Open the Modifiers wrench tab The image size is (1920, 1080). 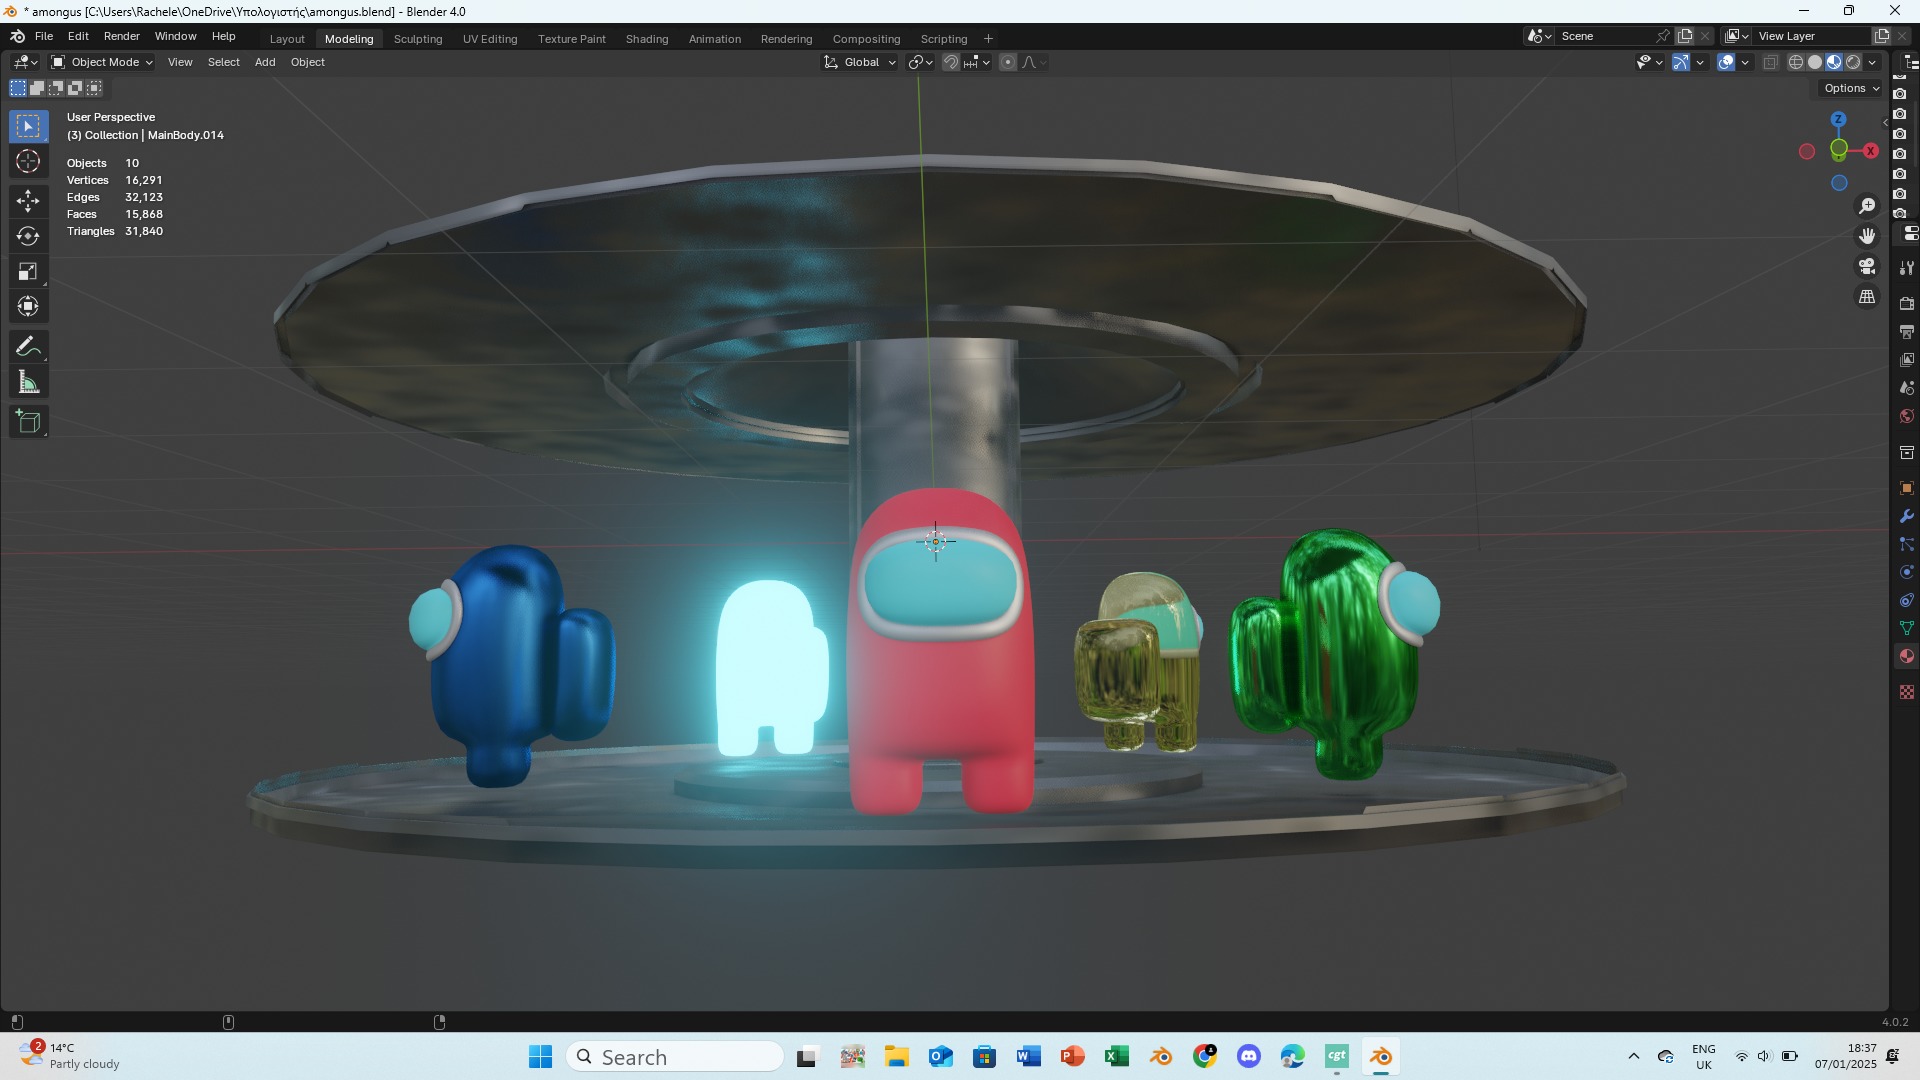pos(1907,516)
